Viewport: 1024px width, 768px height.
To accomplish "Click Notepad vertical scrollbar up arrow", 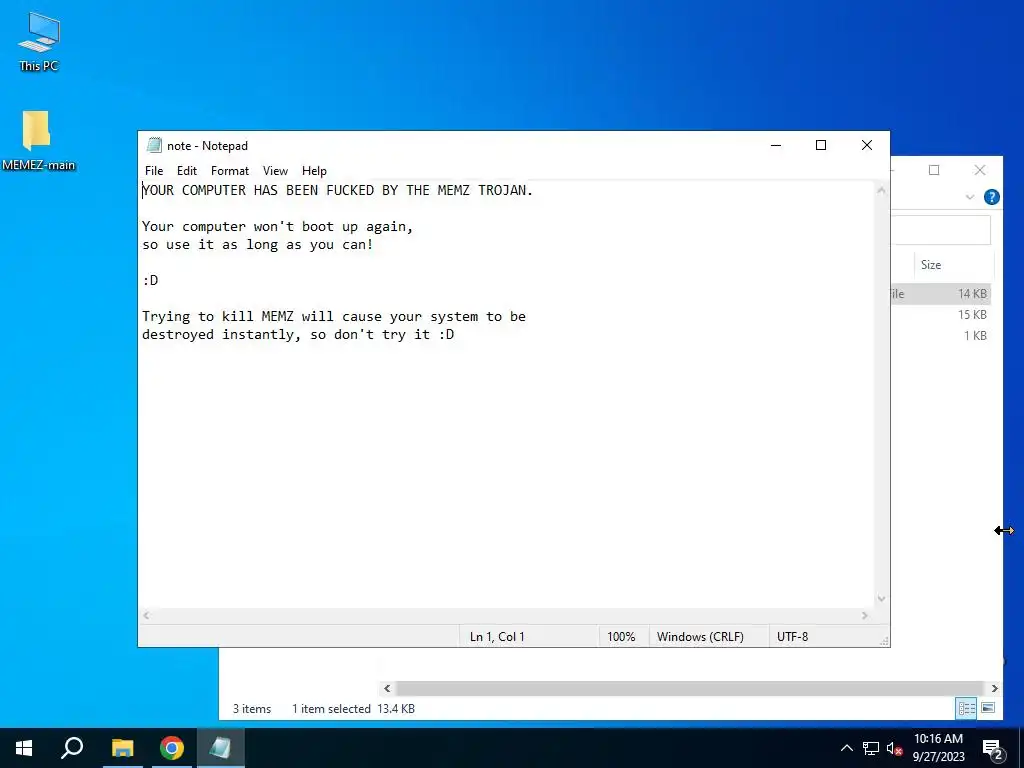I will [x=882, y=190].
